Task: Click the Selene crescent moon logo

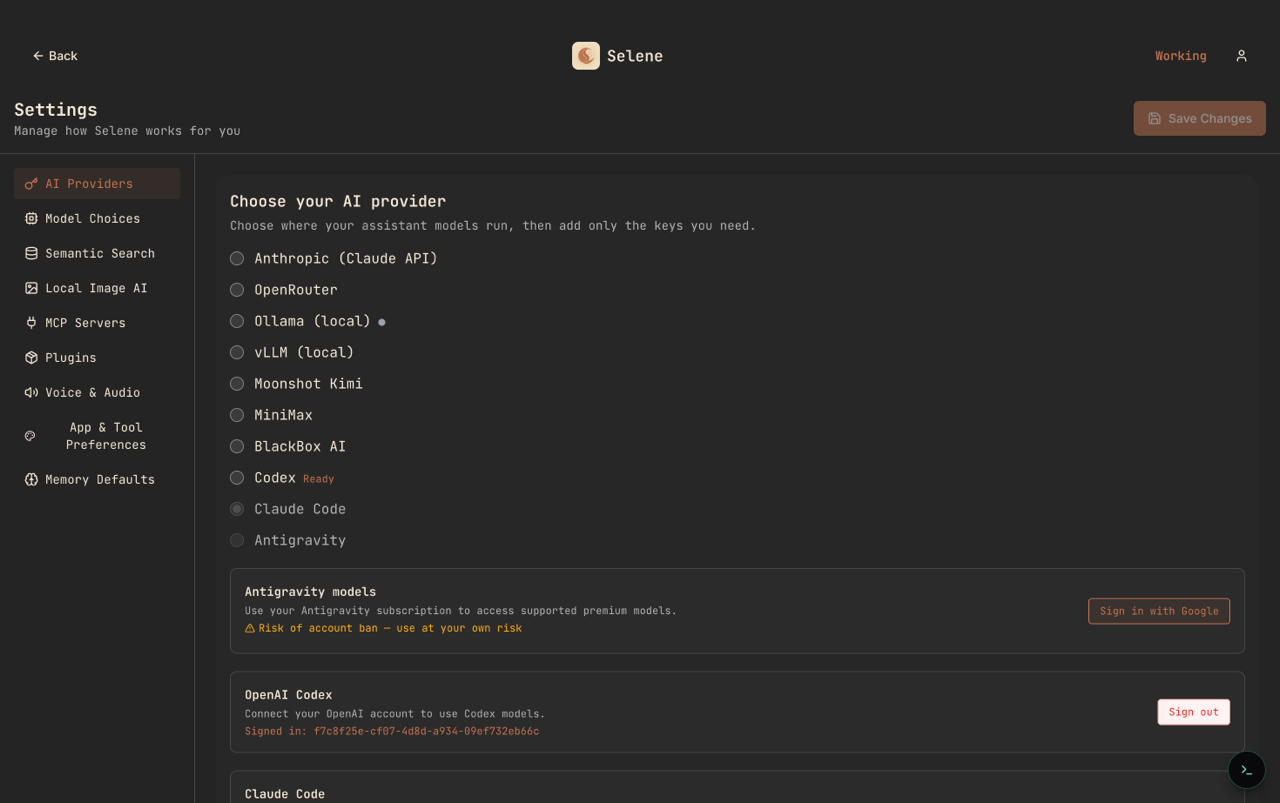Action: pos(585,55)
